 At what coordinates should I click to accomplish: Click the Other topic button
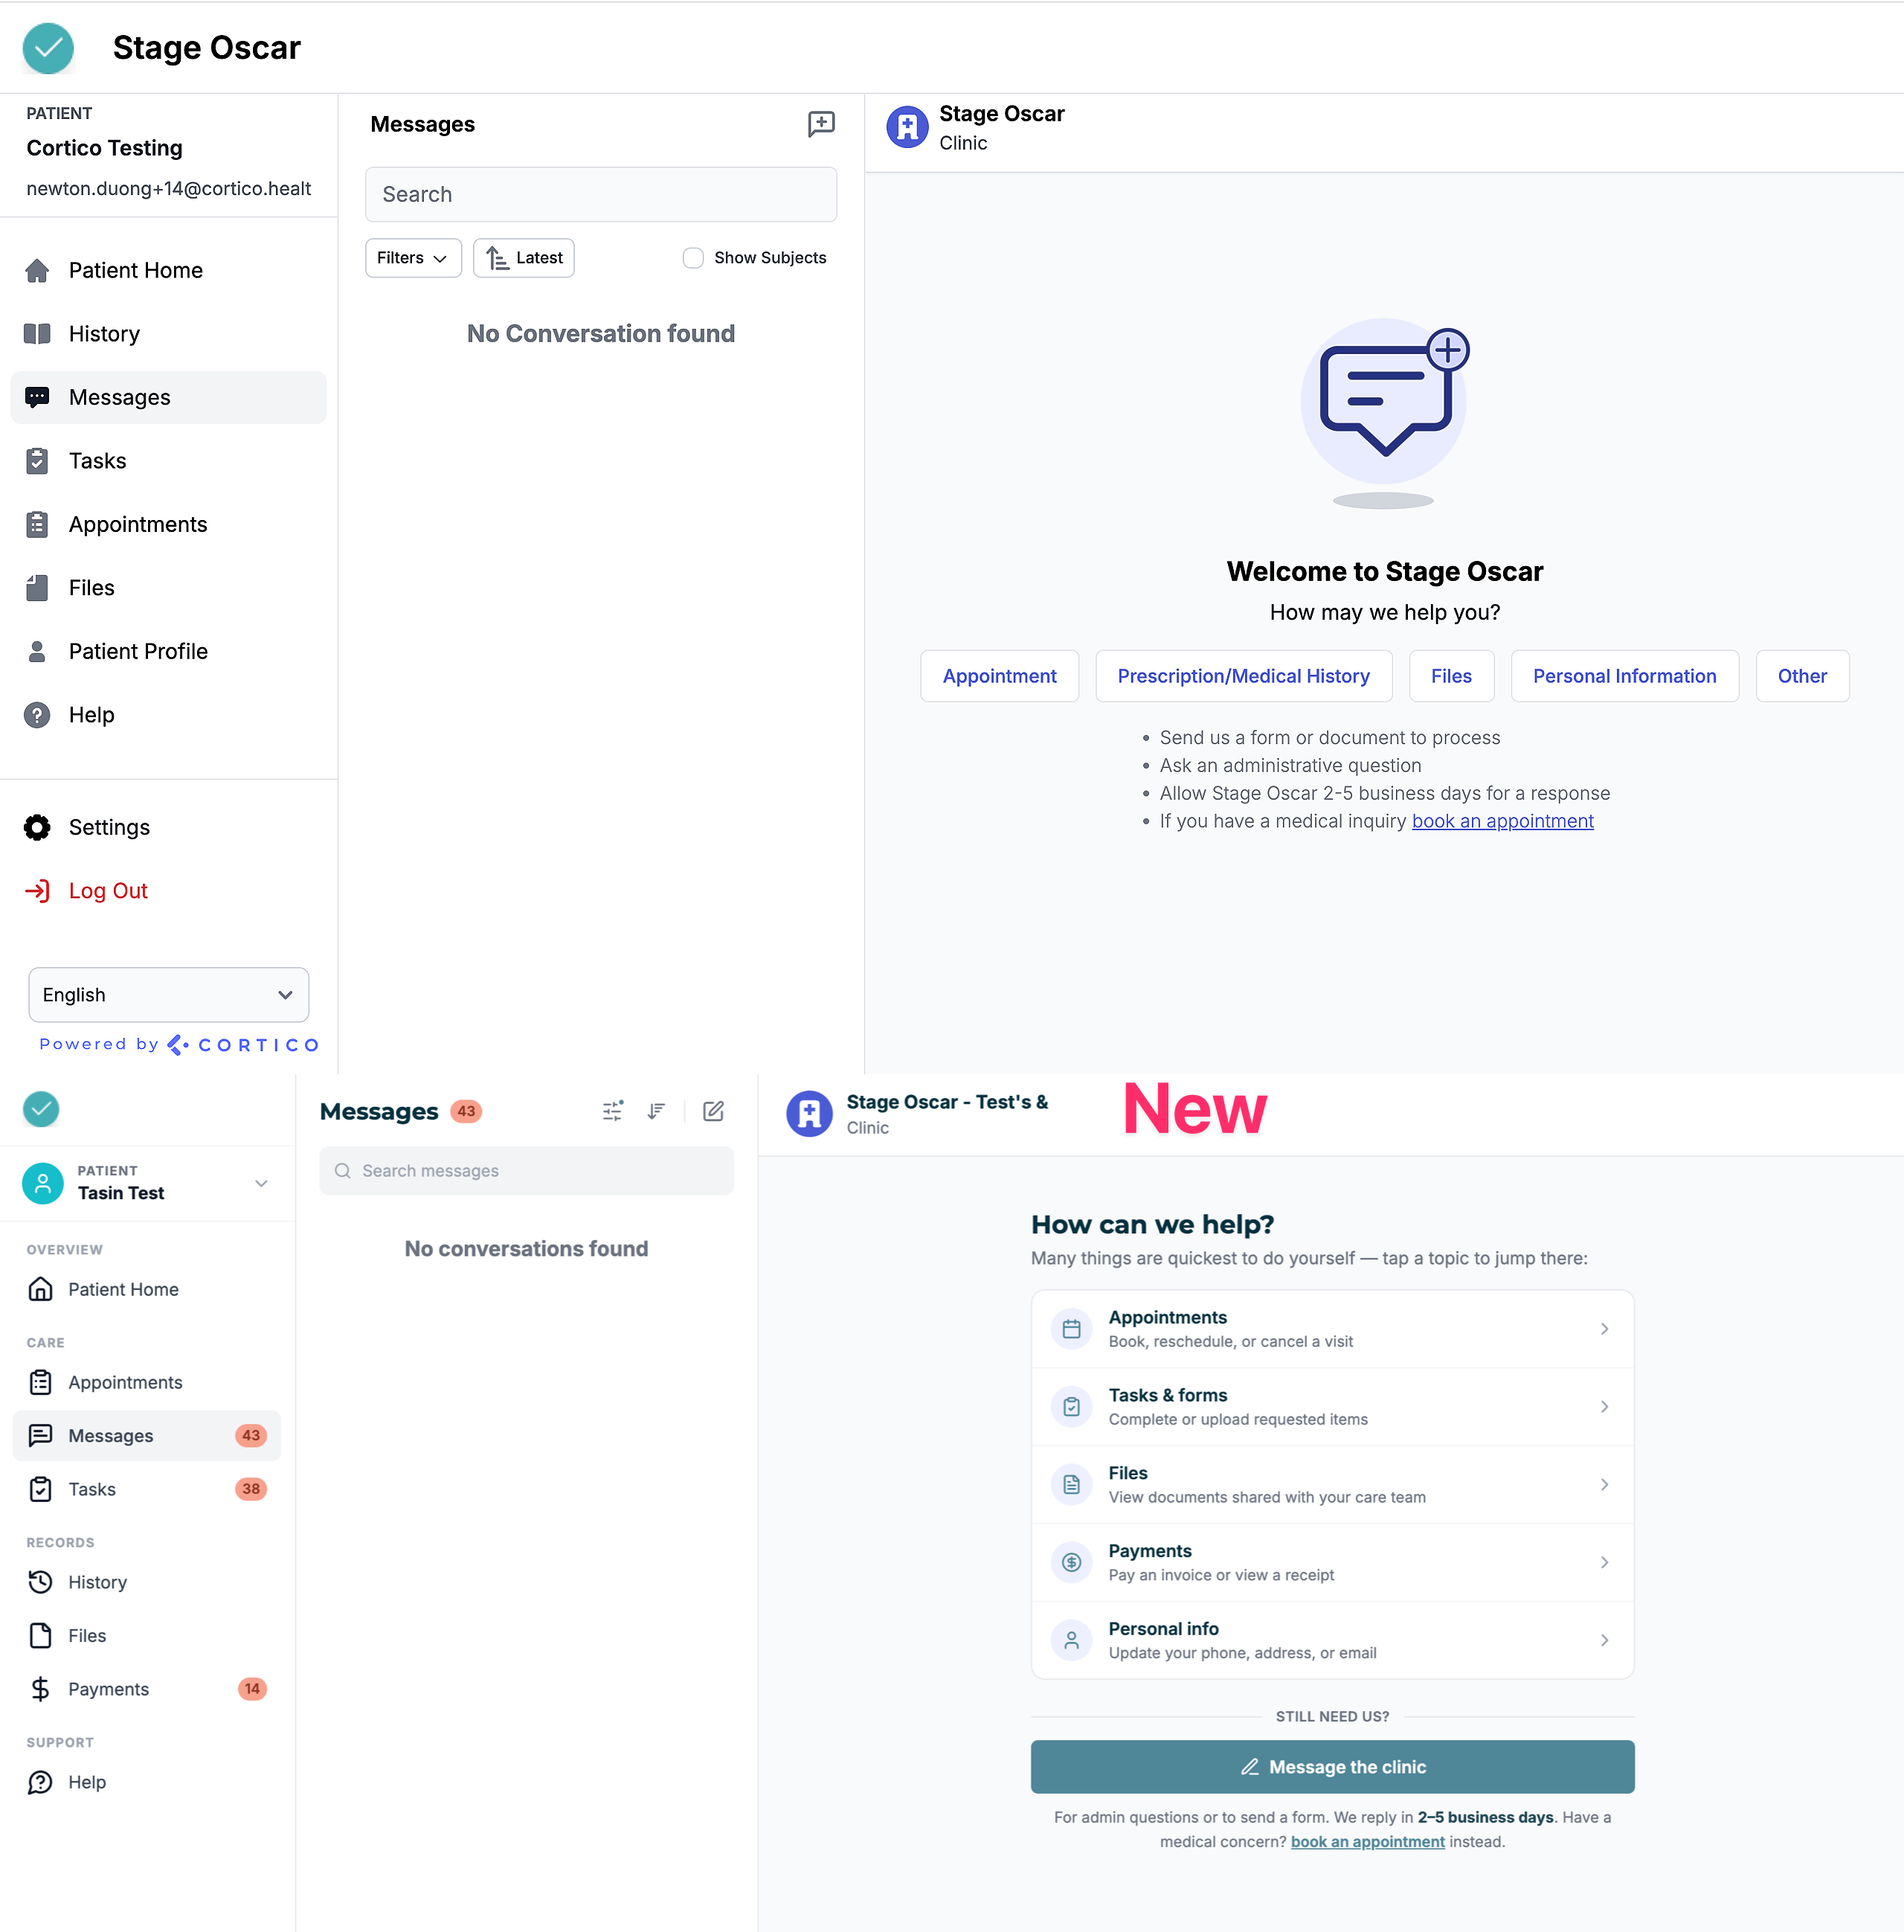[1802, 676]
